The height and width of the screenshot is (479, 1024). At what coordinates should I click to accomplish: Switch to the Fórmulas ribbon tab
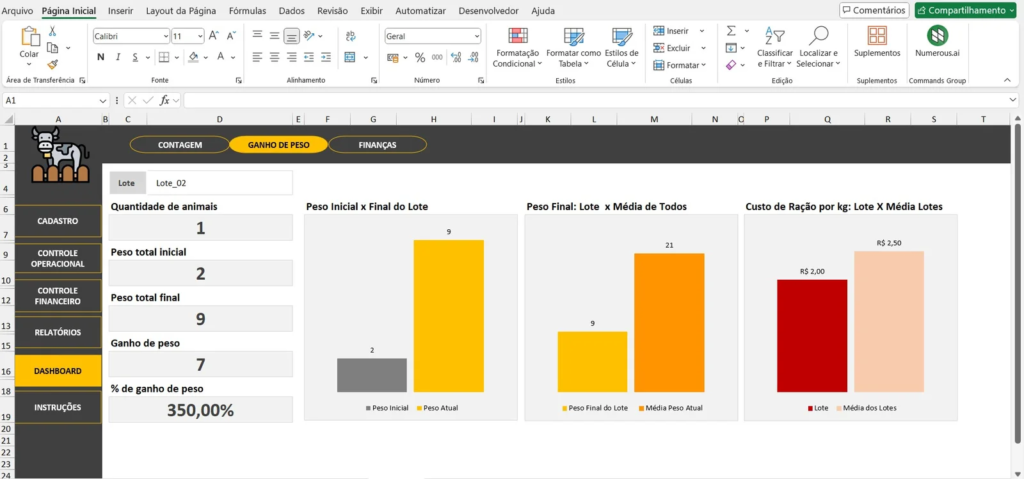click(248, 10)
